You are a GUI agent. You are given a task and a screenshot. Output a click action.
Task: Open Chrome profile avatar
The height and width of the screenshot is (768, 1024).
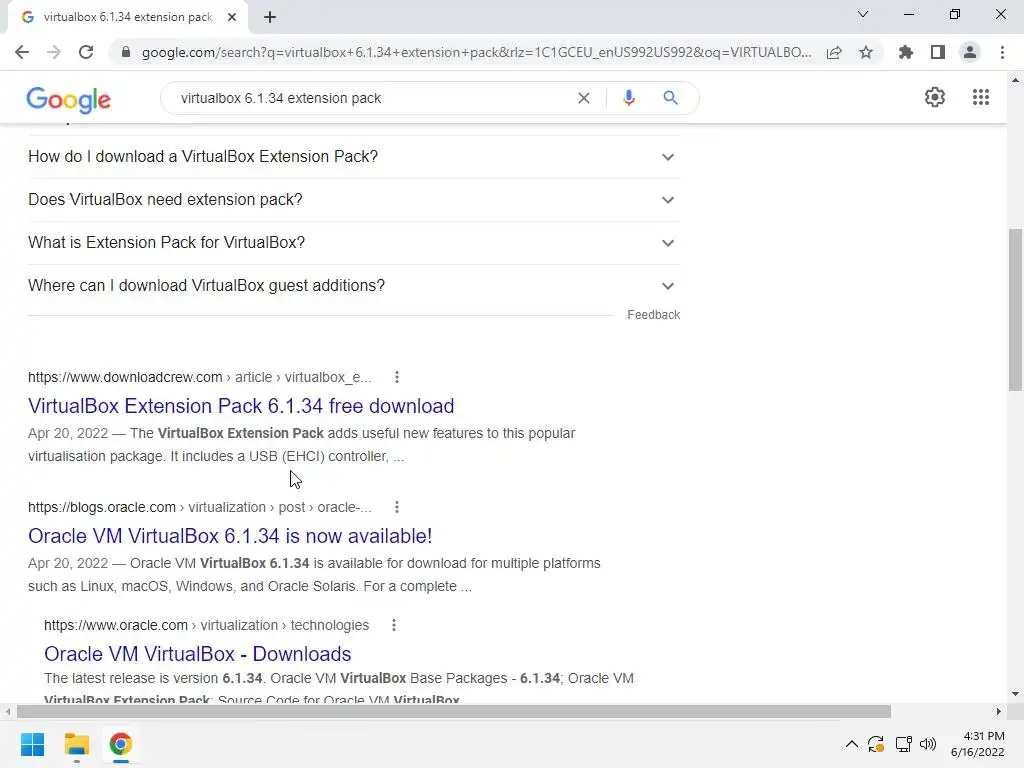970,52
